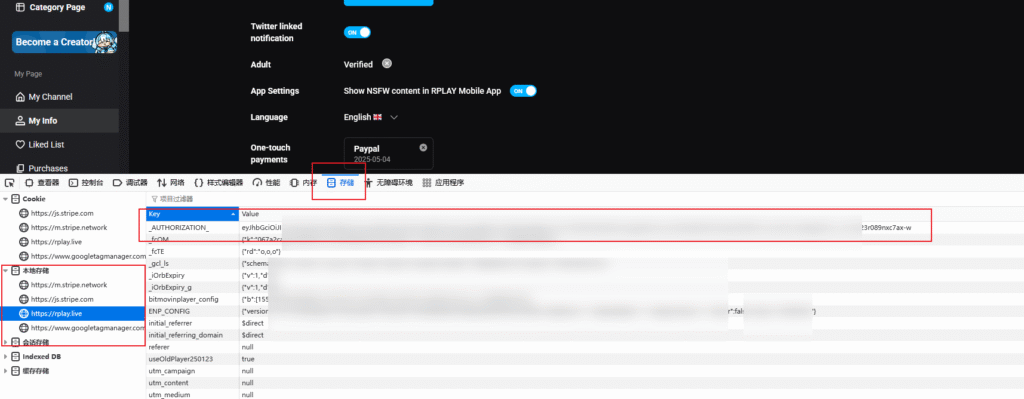This screenshot has width=1024, height=399.
Task: Expand the Indexed DB section
Action: (6, 357)
